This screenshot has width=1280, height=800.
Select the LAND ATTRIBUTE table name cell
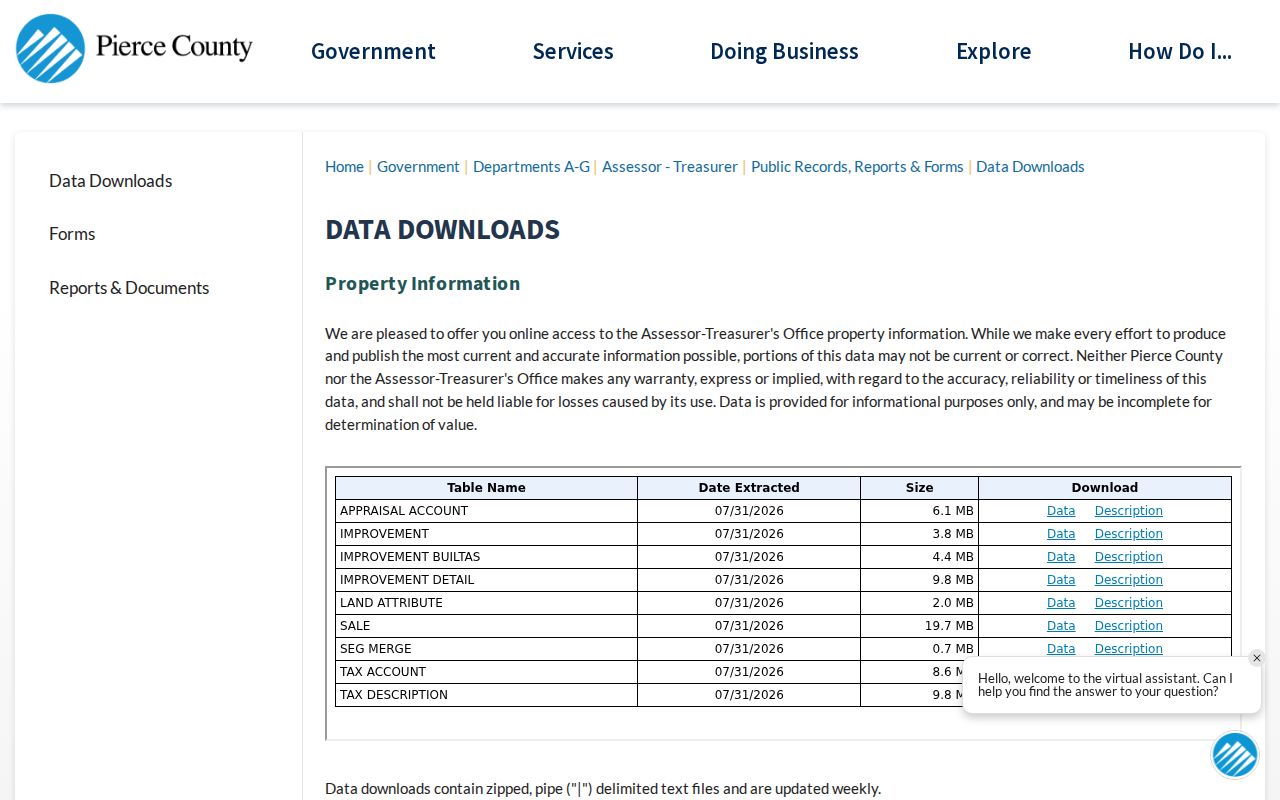click(486, 603)
